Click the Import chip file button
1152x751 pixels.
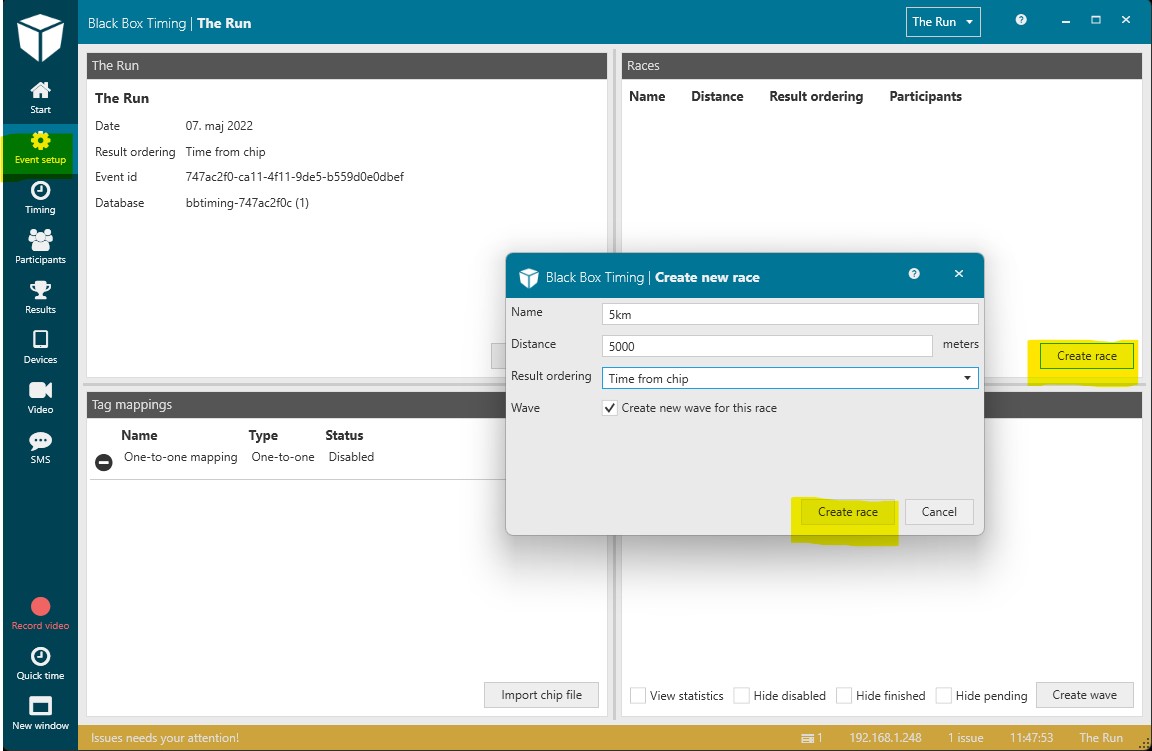pyautogui.click(x=541, y=695)
